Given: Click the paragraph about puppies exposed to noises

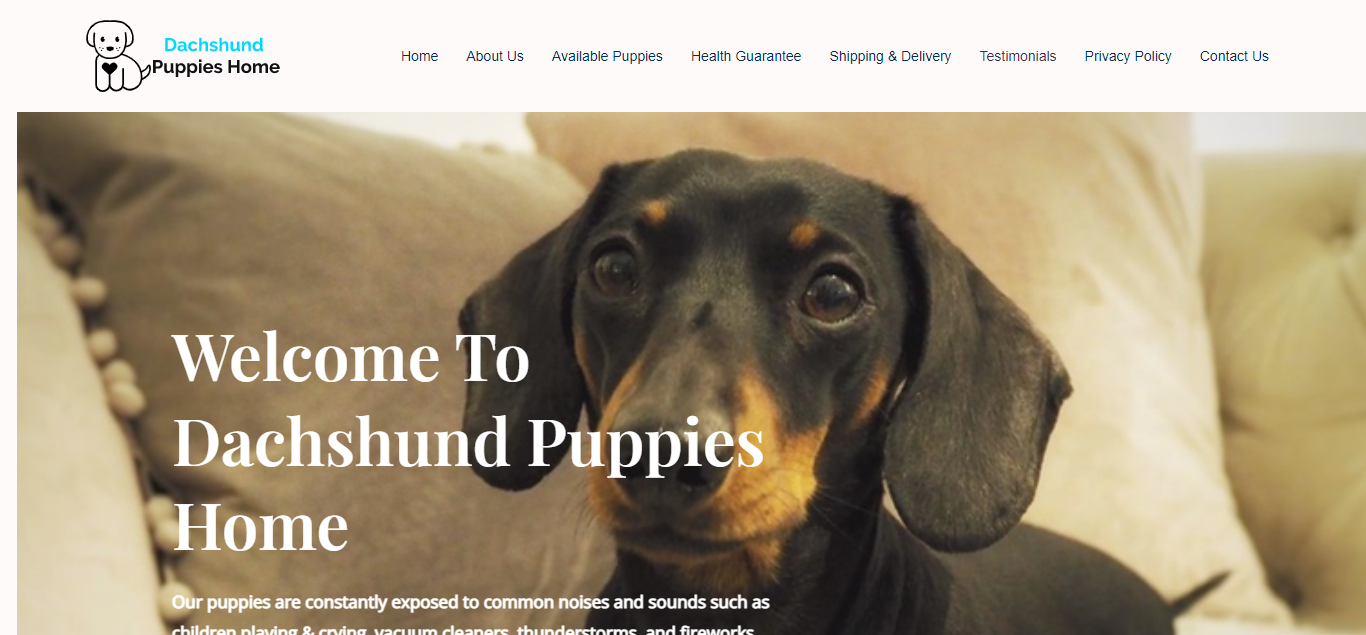Looking at the screenshot, I should coord(471,614).
